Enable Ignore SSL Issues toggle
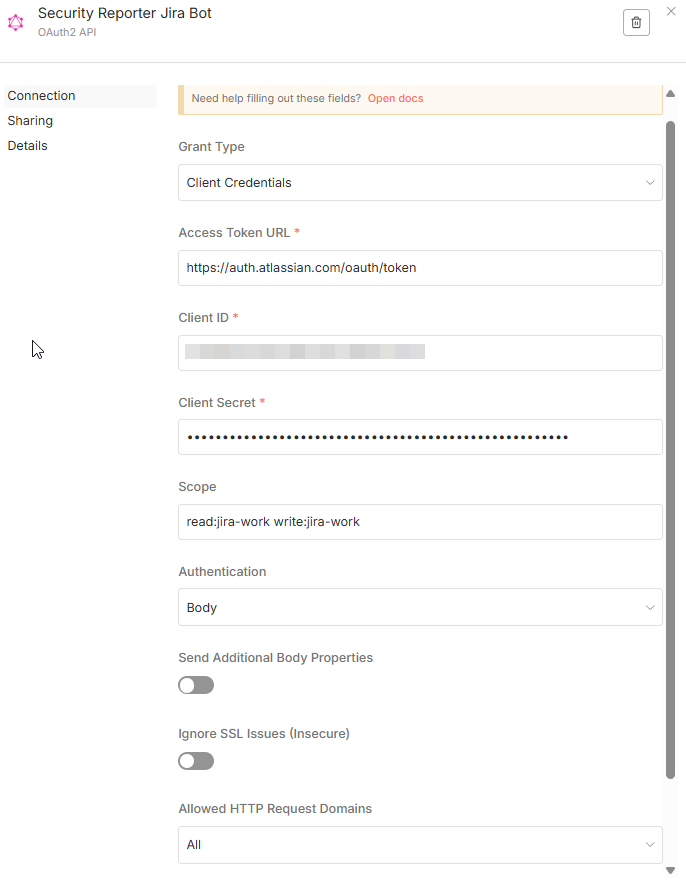The image size is (686, 884). 196,761
